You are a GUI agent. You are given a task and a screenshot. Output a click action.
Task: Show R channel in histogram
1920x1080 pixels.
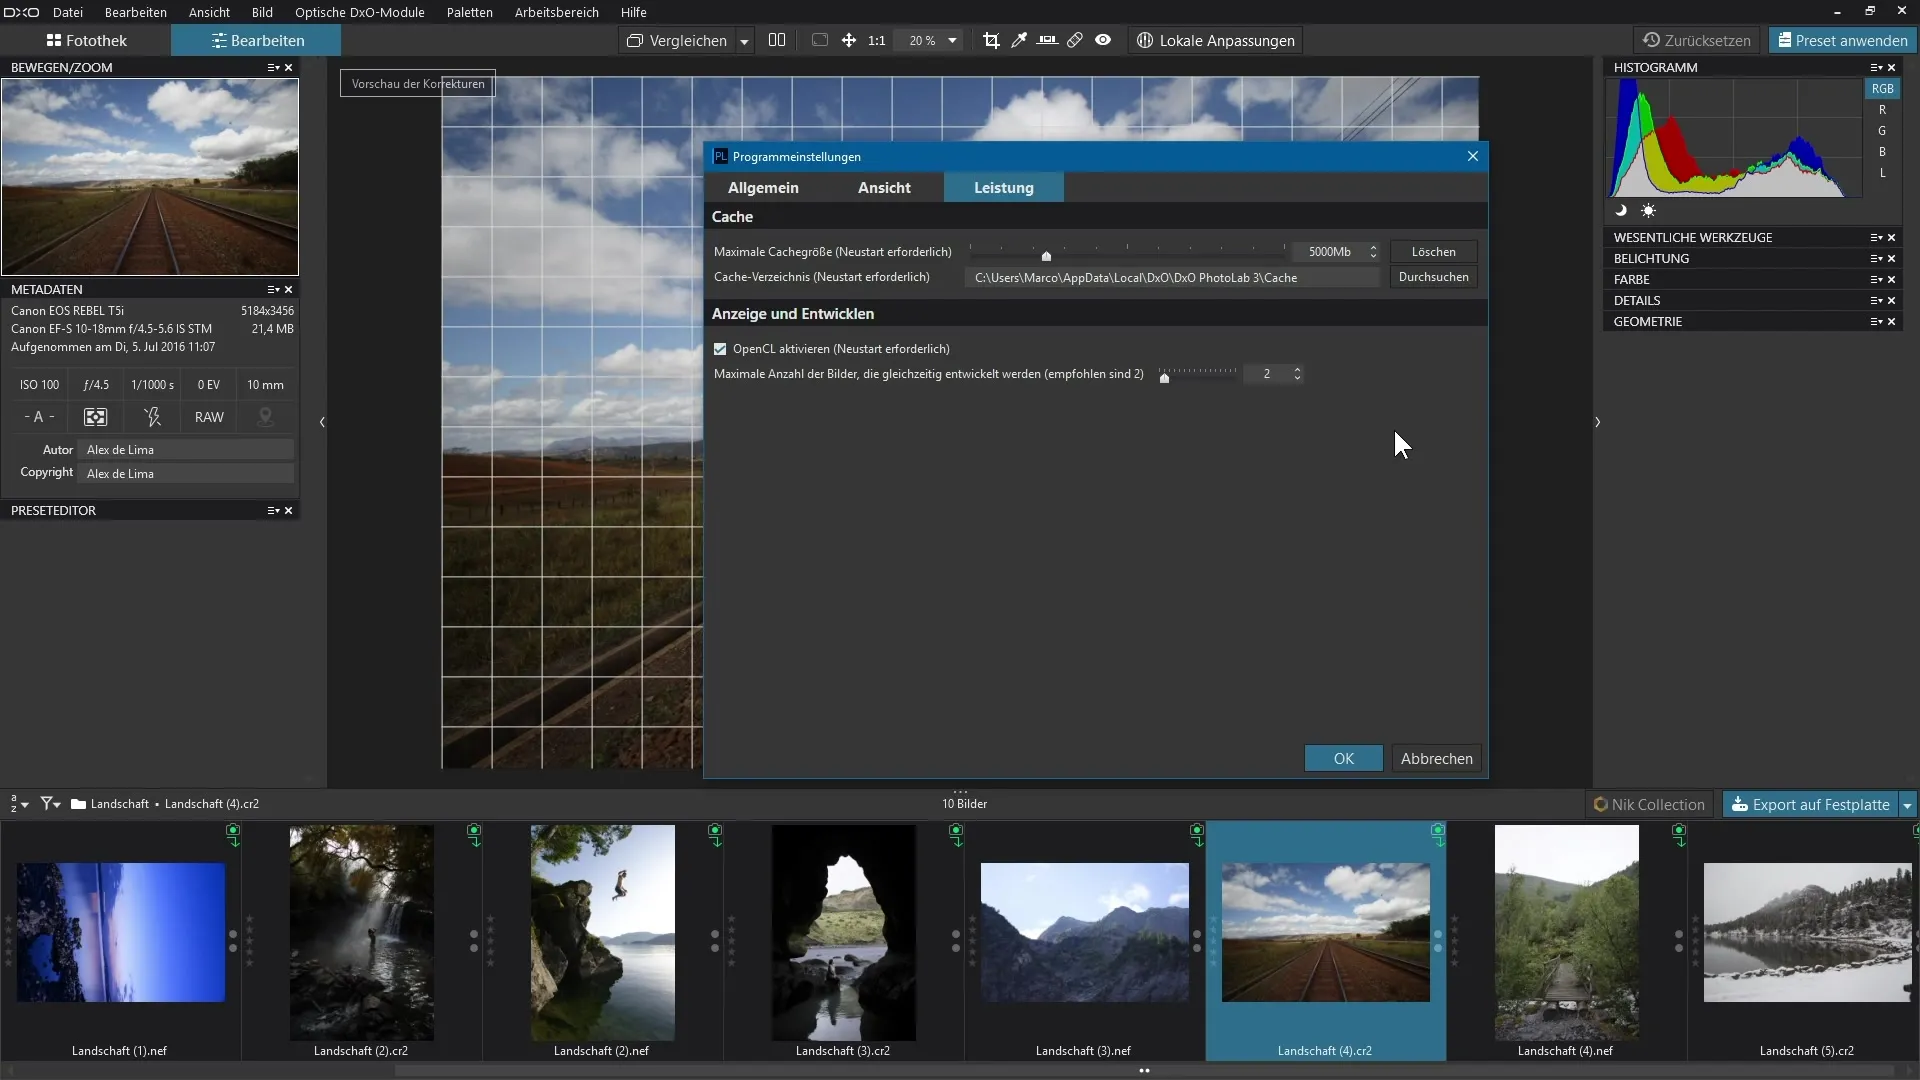click(1882, 110)
